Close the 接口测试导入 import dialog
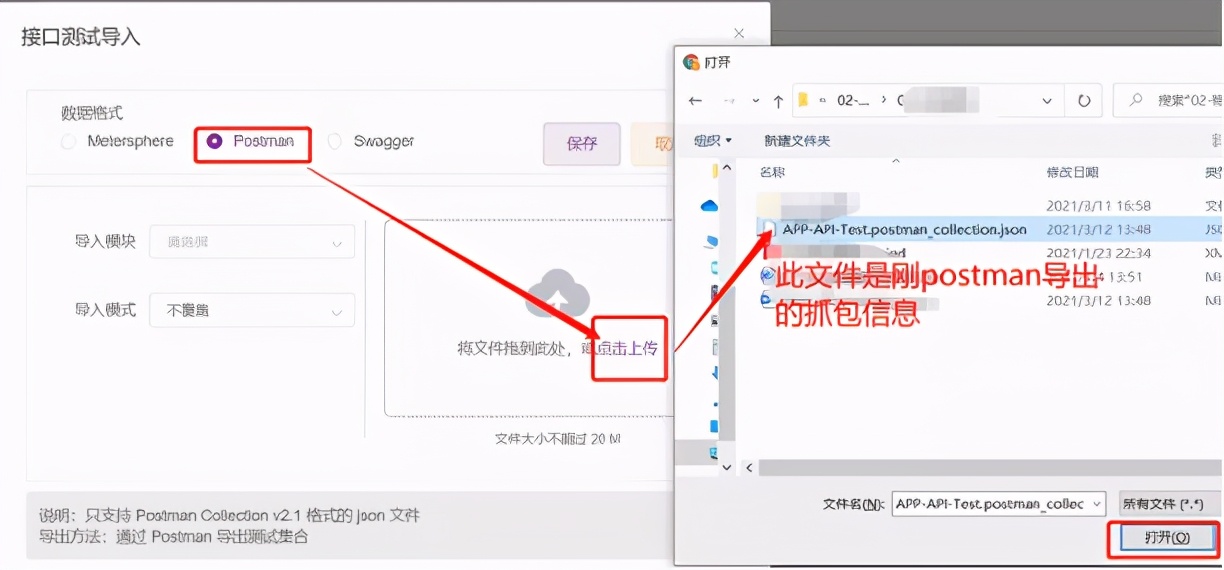The image size is (1224, 570). 739,35
